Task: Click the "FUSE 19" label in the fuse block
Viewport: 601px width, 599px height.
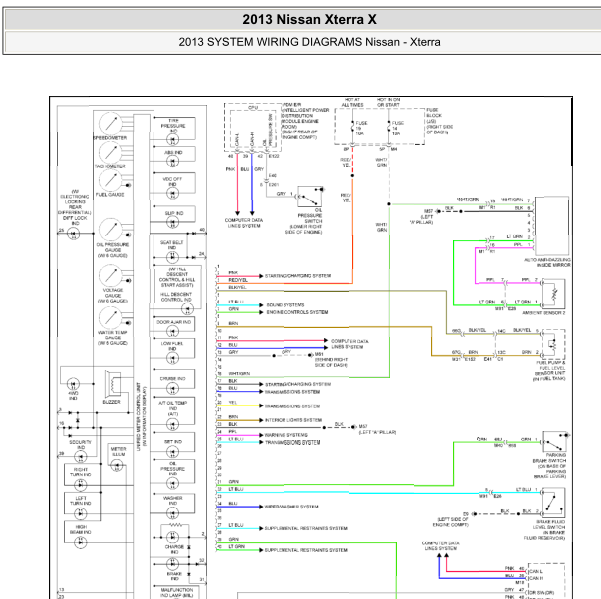Action: [x=361, y=128]
